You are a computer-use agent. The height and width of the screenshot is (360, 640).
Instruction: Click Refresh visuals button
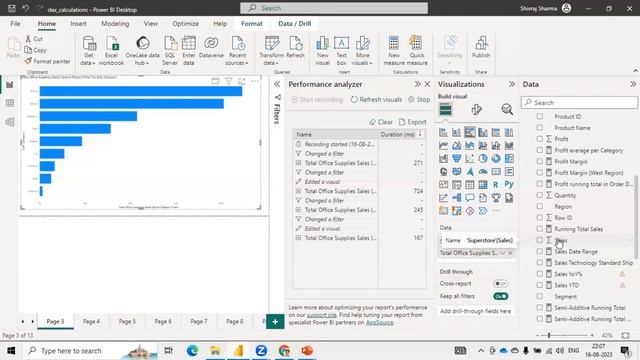(x=376, y=100)
